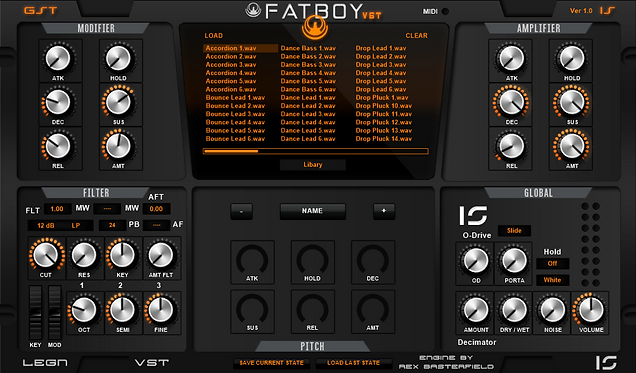636x373 pixels.
Task: Click the Pitch ATK knob
Action: 252,259
